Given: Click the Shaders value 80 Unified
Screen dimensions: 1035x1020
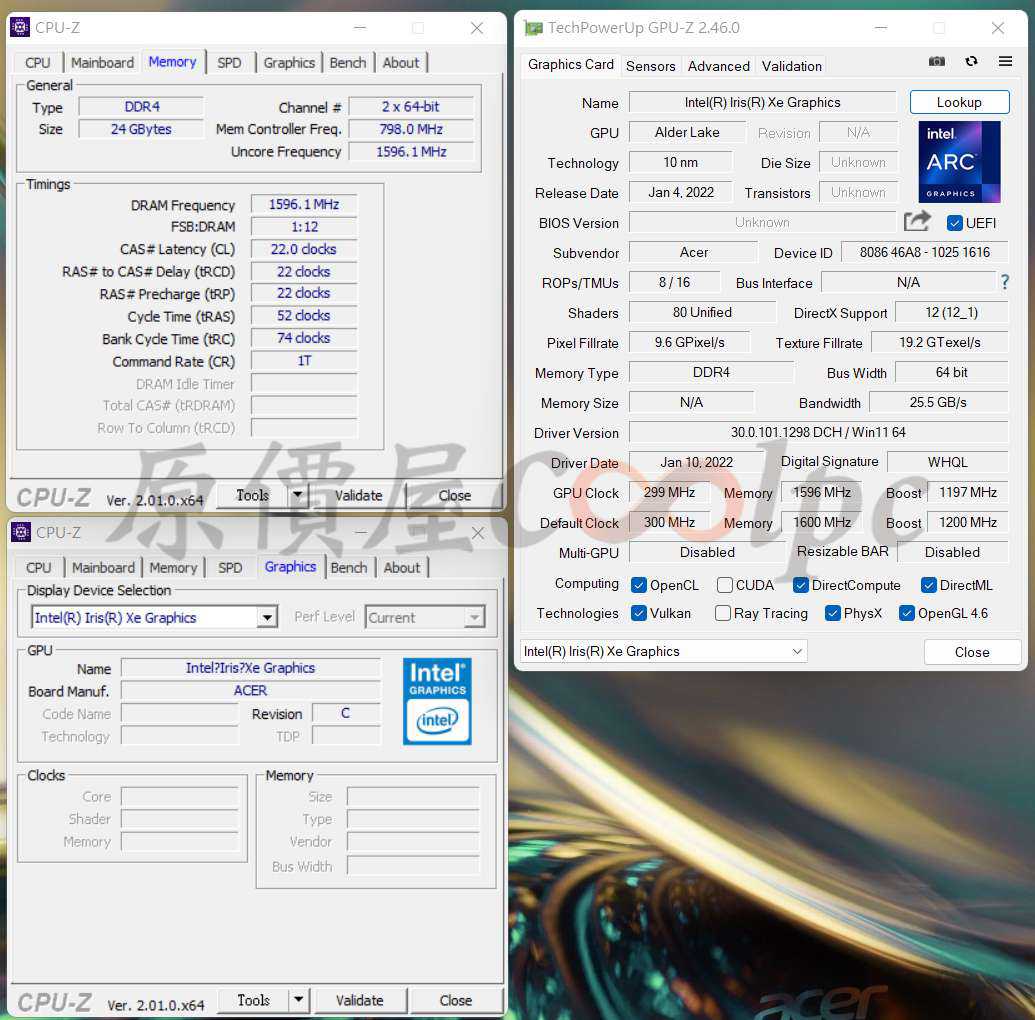Looking at the screenshot, I should (x=702, y=312).
